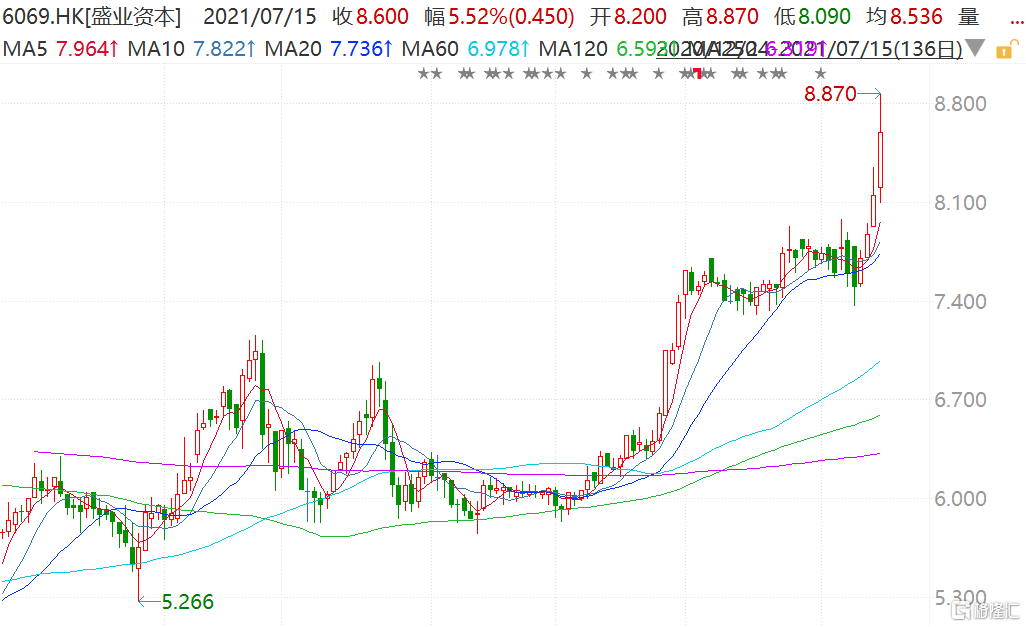The image size is (1026, 627).
Task: Click the 5.266 low price annotation
Action: (188, 602)
